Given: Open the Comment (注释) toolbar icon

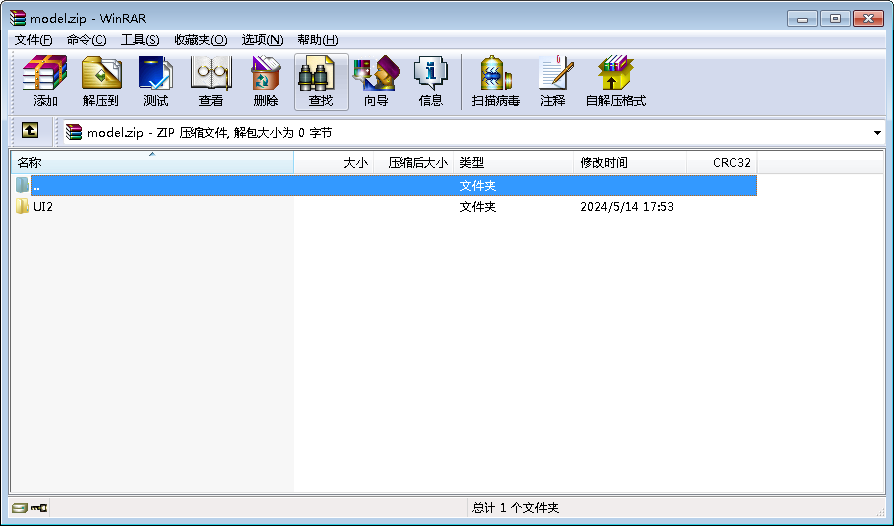Looking at the screenshot, I should tap(553, 82).
